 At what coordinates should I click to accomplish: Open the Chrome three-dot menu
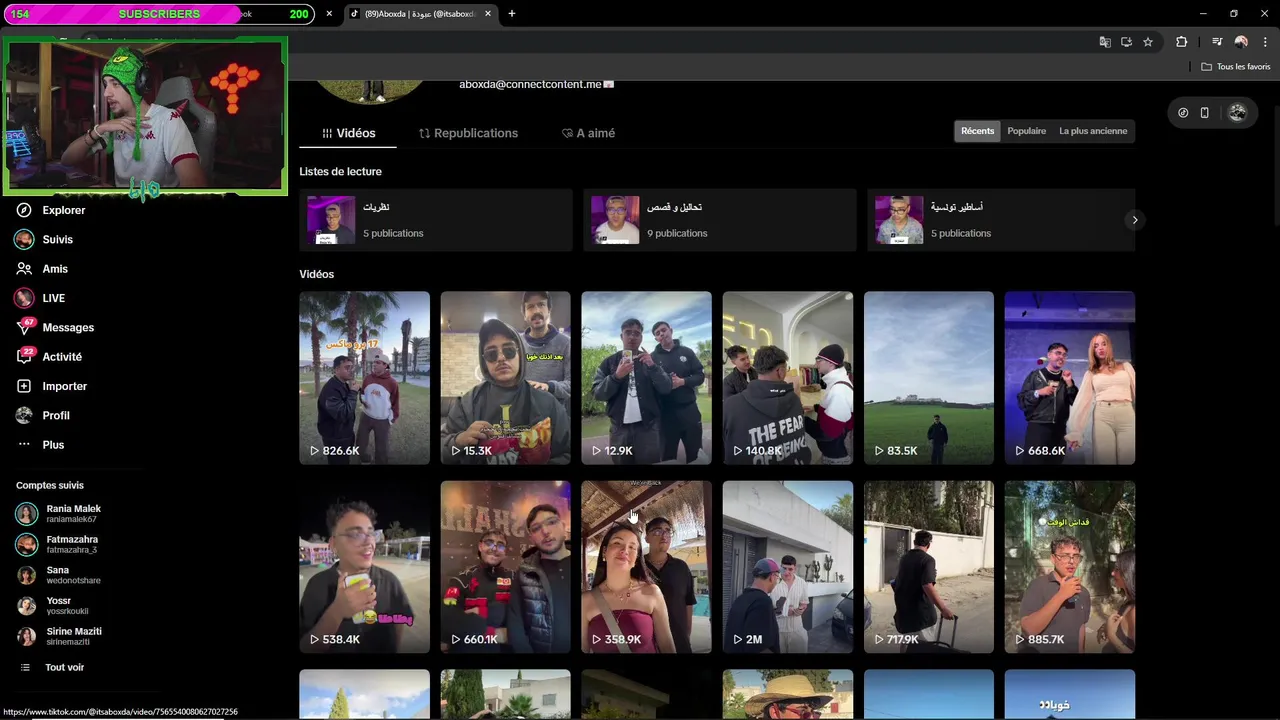1265,42
